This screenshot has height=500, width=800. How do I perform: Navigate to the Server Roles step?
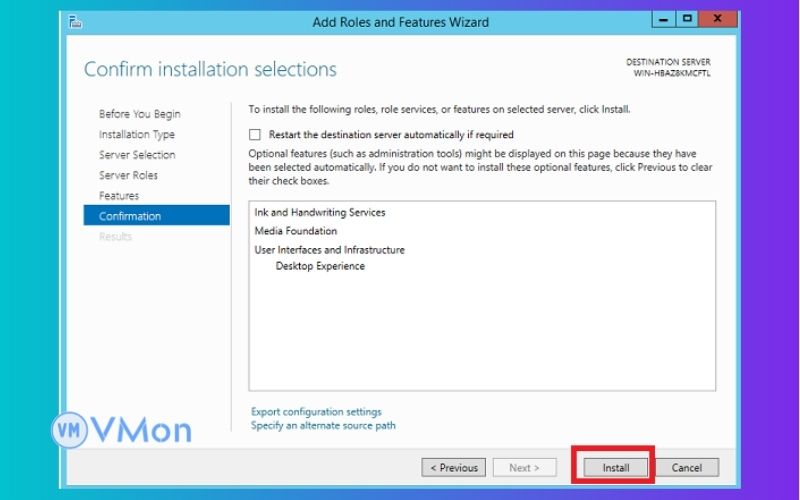pos(128,175)
